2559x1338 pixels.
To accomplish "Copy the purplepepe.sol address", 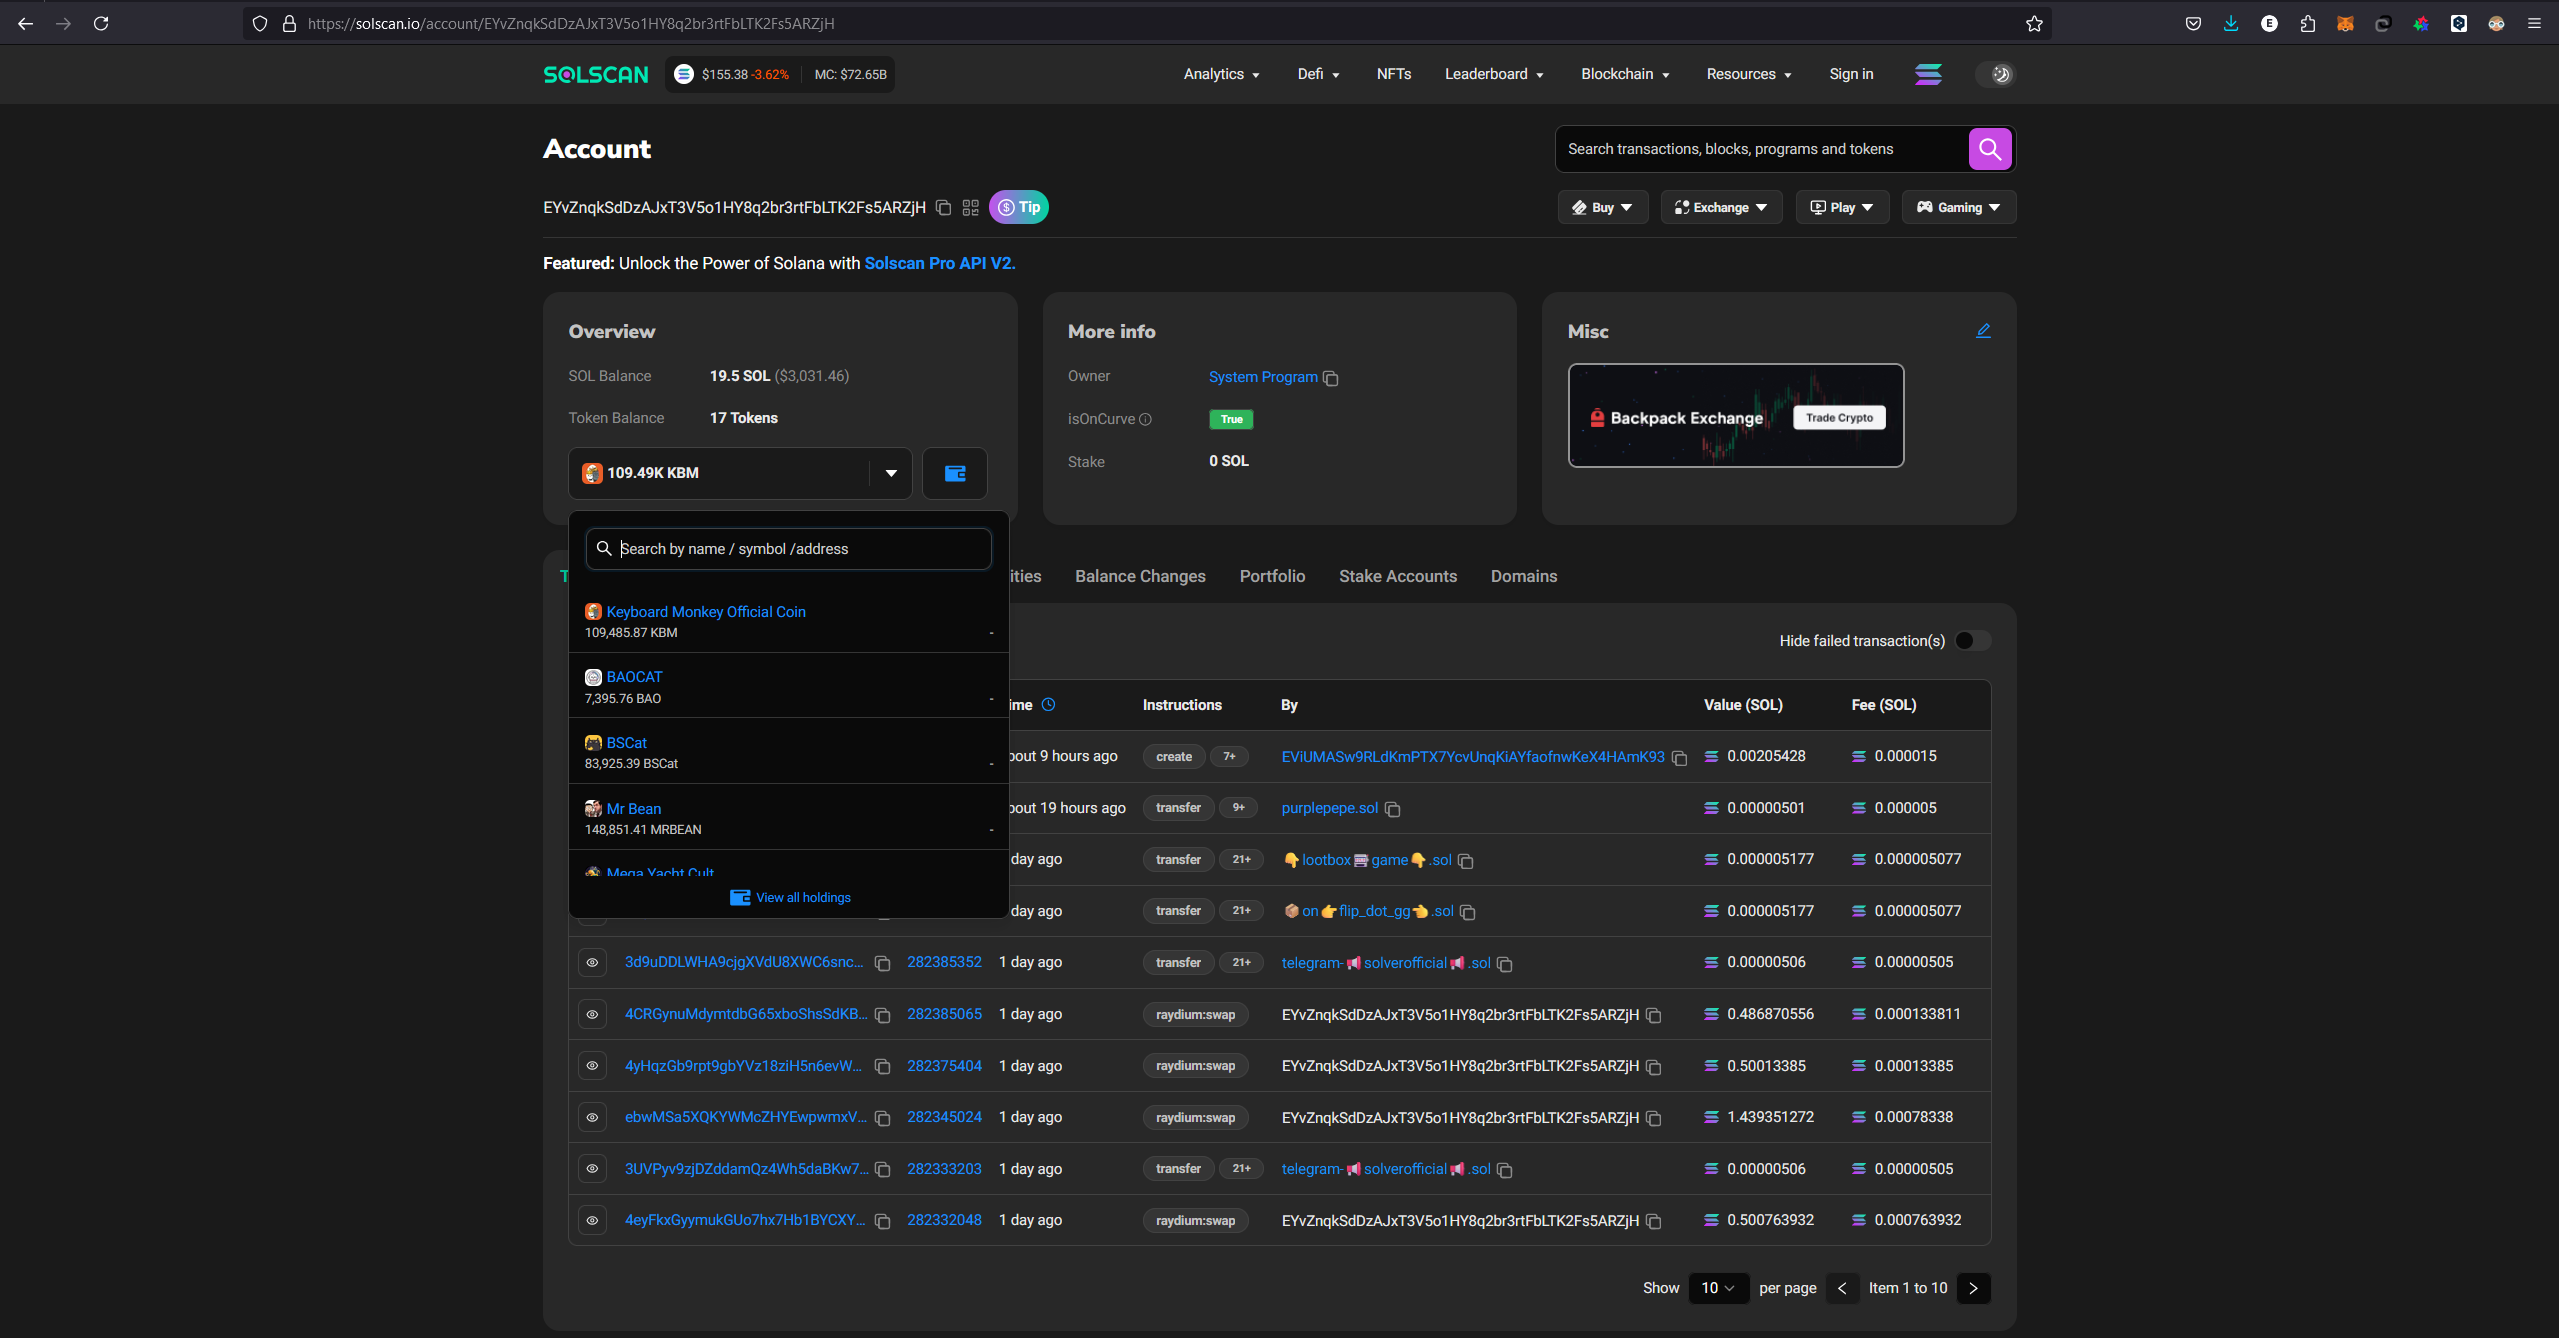I will point(1392,809).
